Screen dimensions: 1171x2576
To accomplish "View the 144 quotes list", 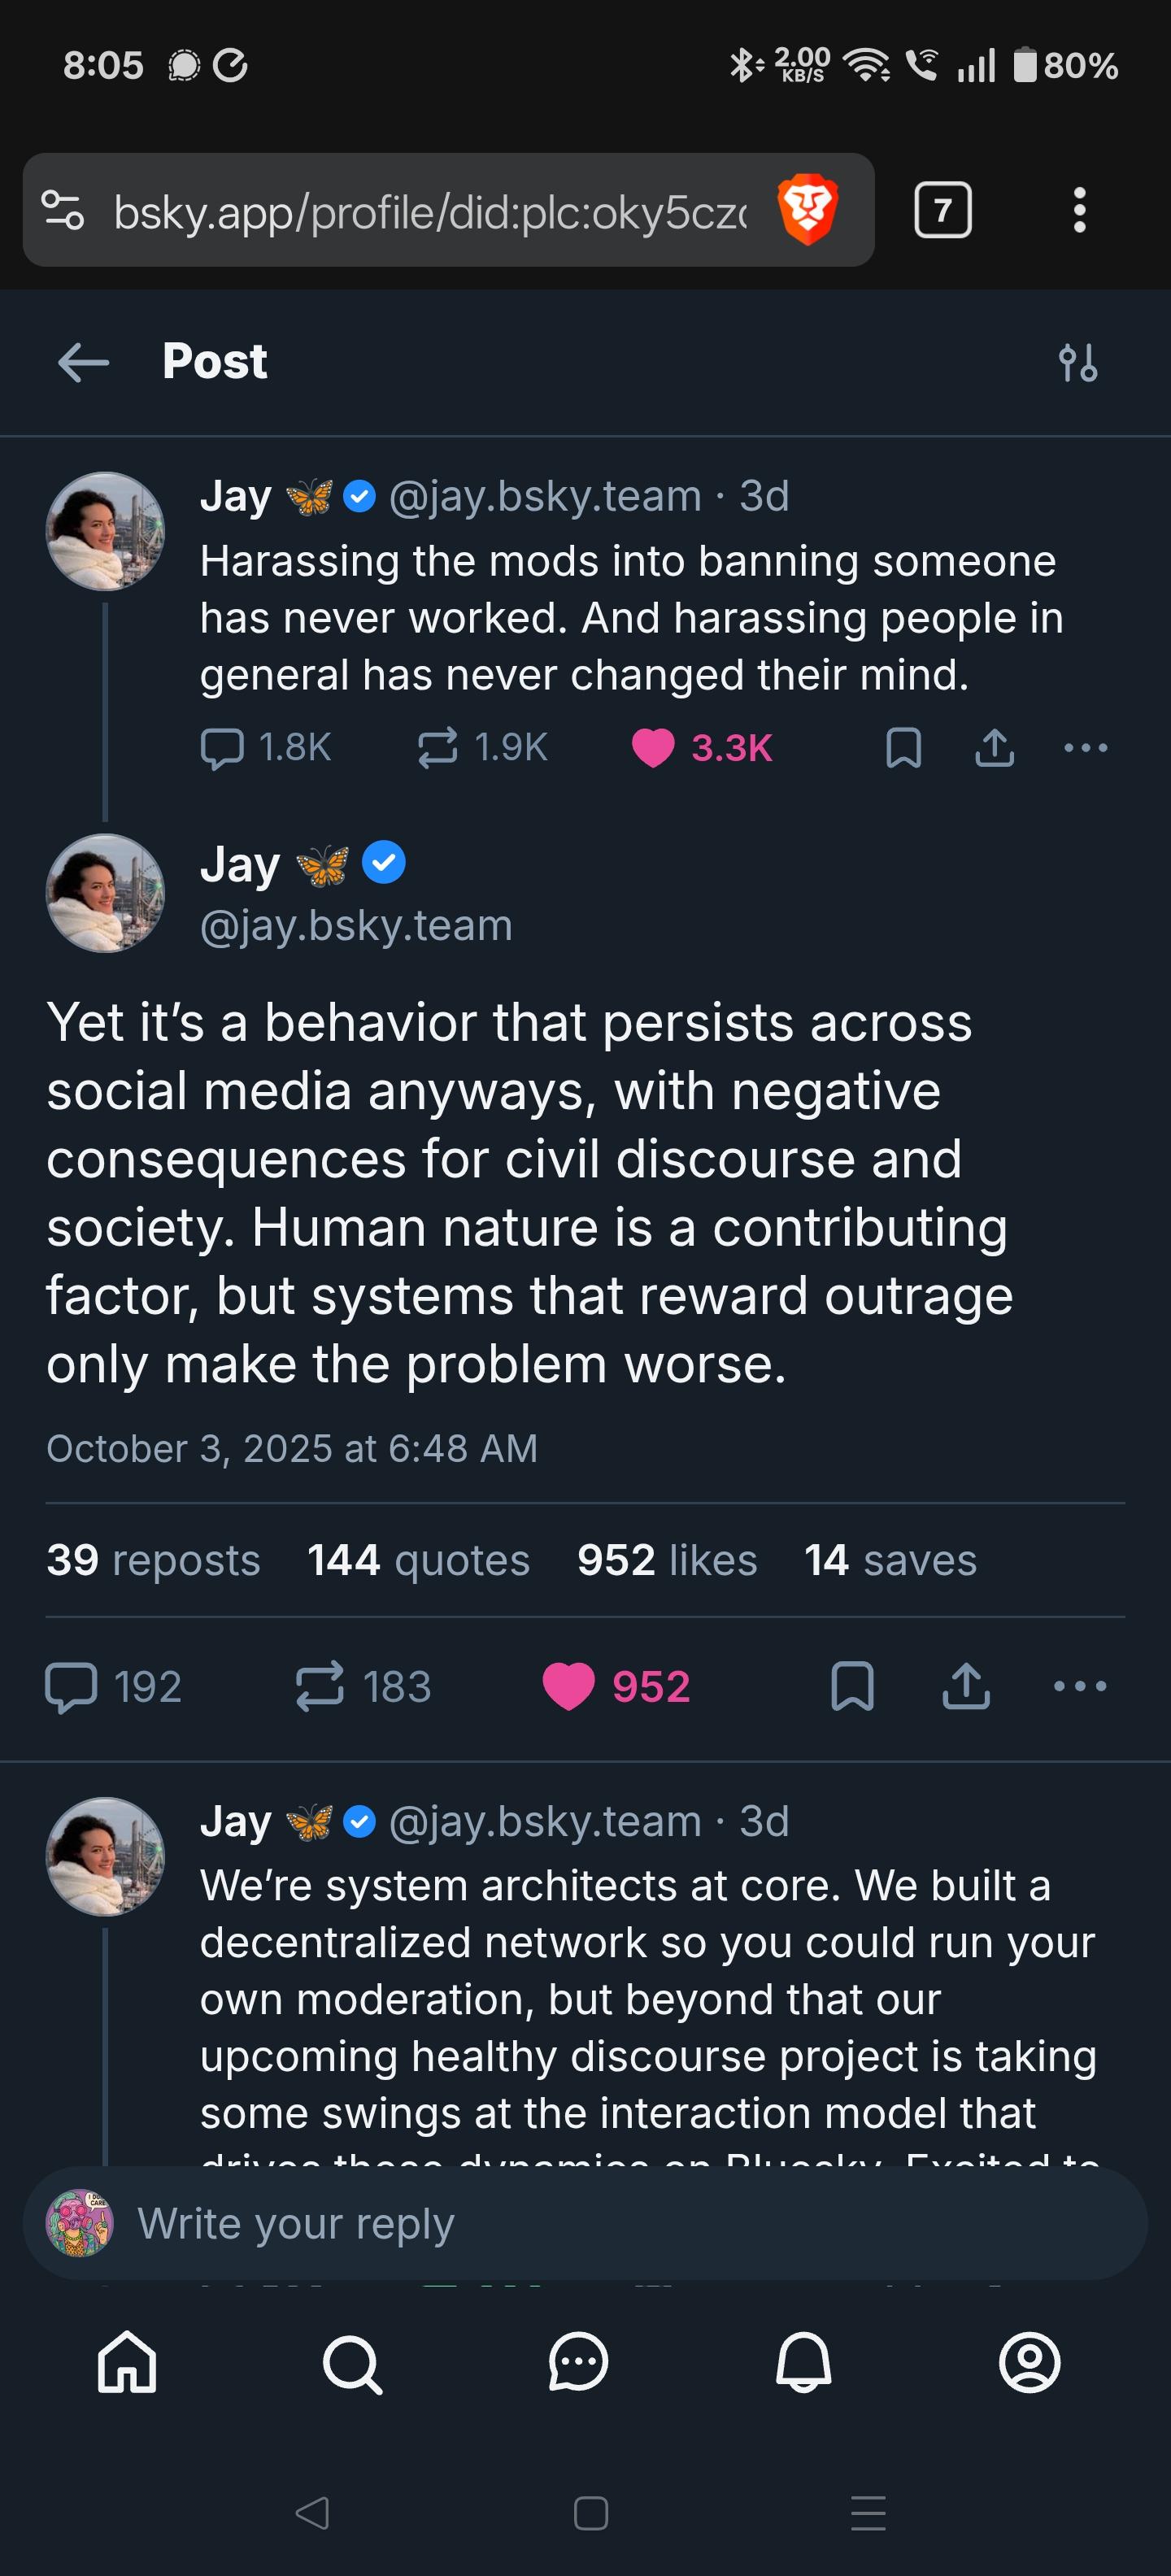I will click(x=418, y=1560).
